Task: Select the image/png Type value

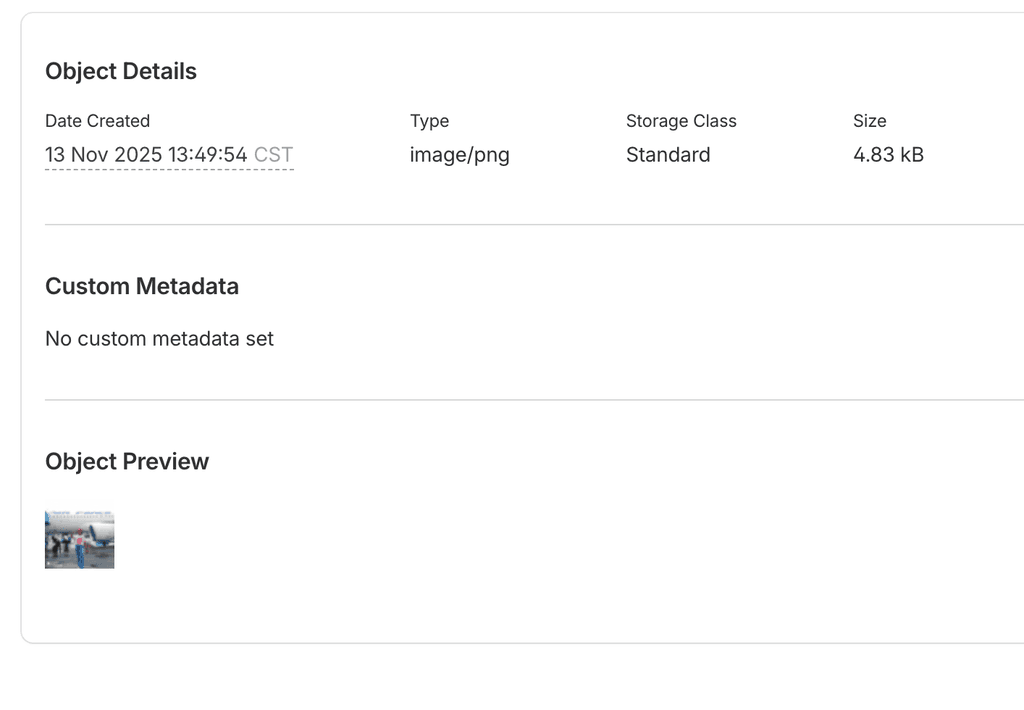Action: pyautogui.click(x=459, y=155)
